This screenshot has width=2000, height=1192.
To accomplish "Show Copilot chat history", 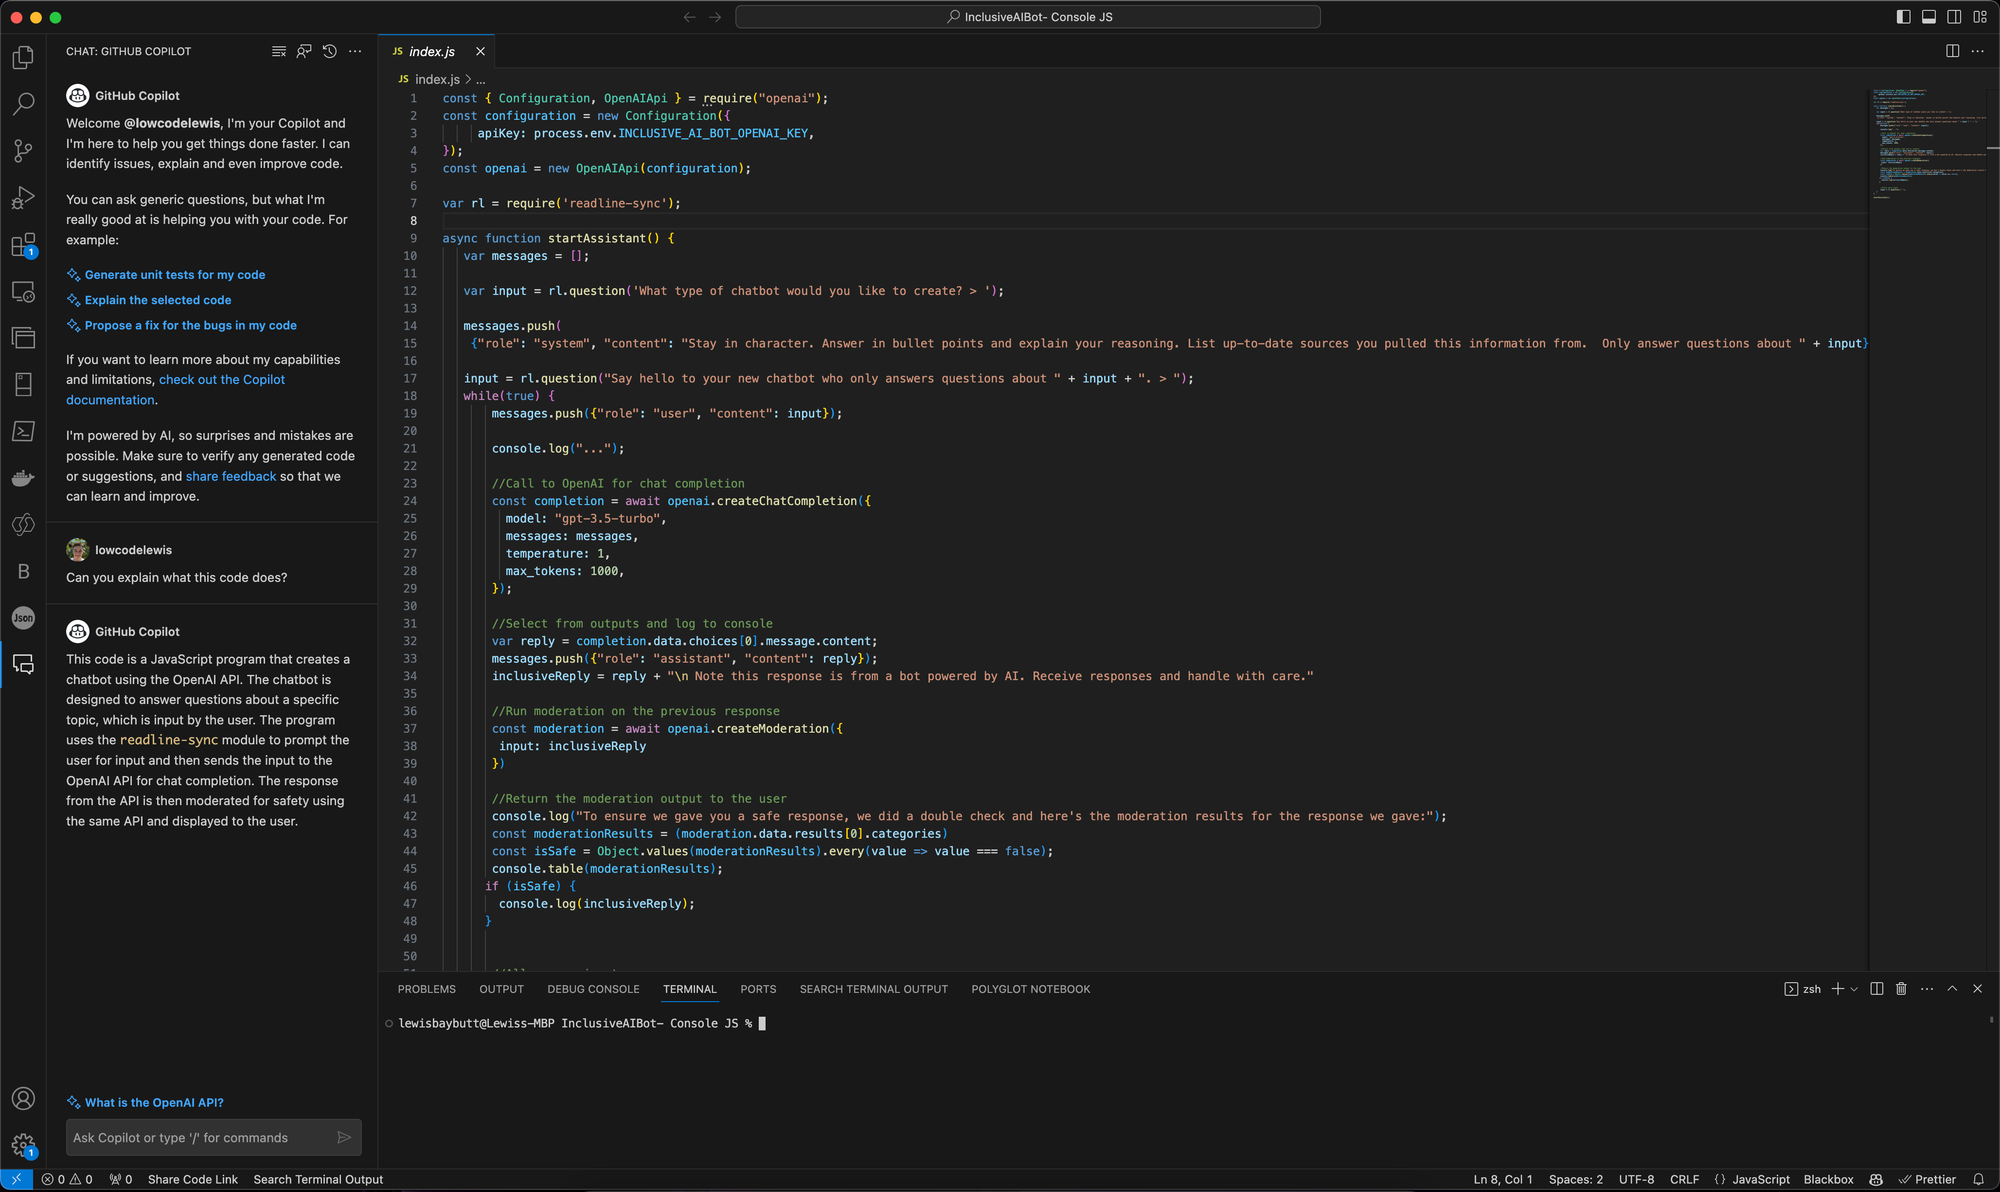I will 330,51.
